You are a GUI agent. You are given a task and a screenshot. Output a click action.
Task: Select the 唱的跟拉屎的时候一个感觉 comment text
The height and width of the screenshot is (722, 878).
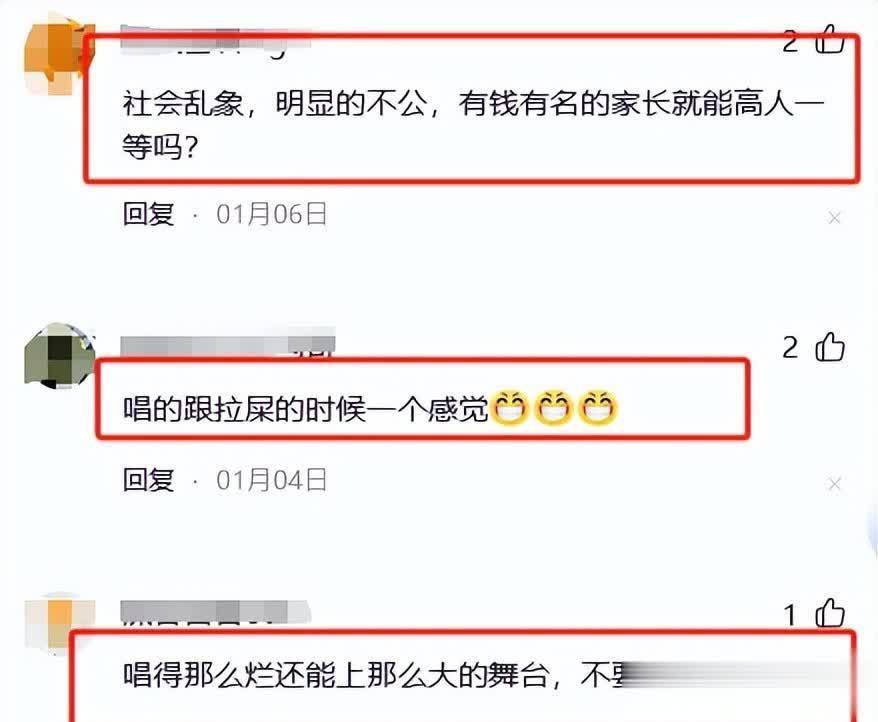pyautogui.click(x=306, y=409)
